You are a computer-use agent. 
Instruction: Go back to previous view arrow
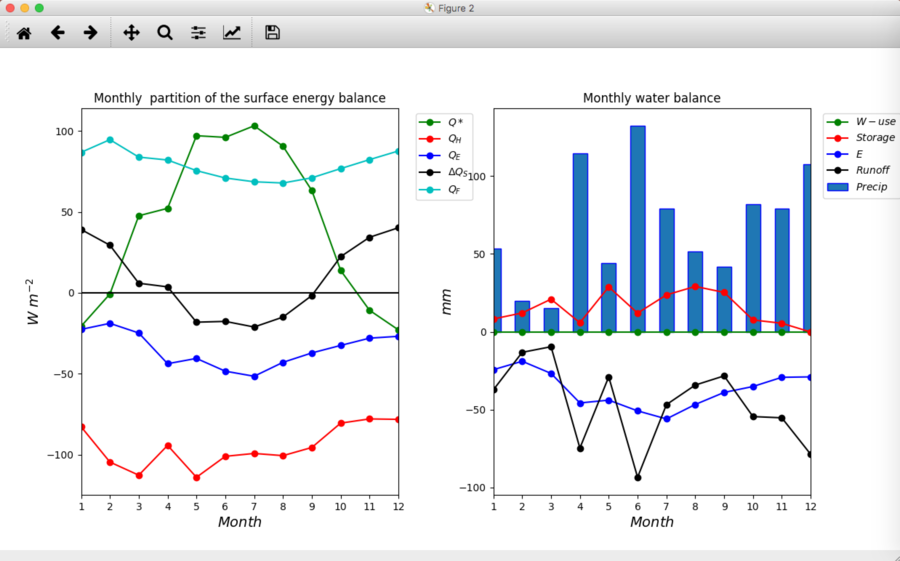[x=57, y=33]
